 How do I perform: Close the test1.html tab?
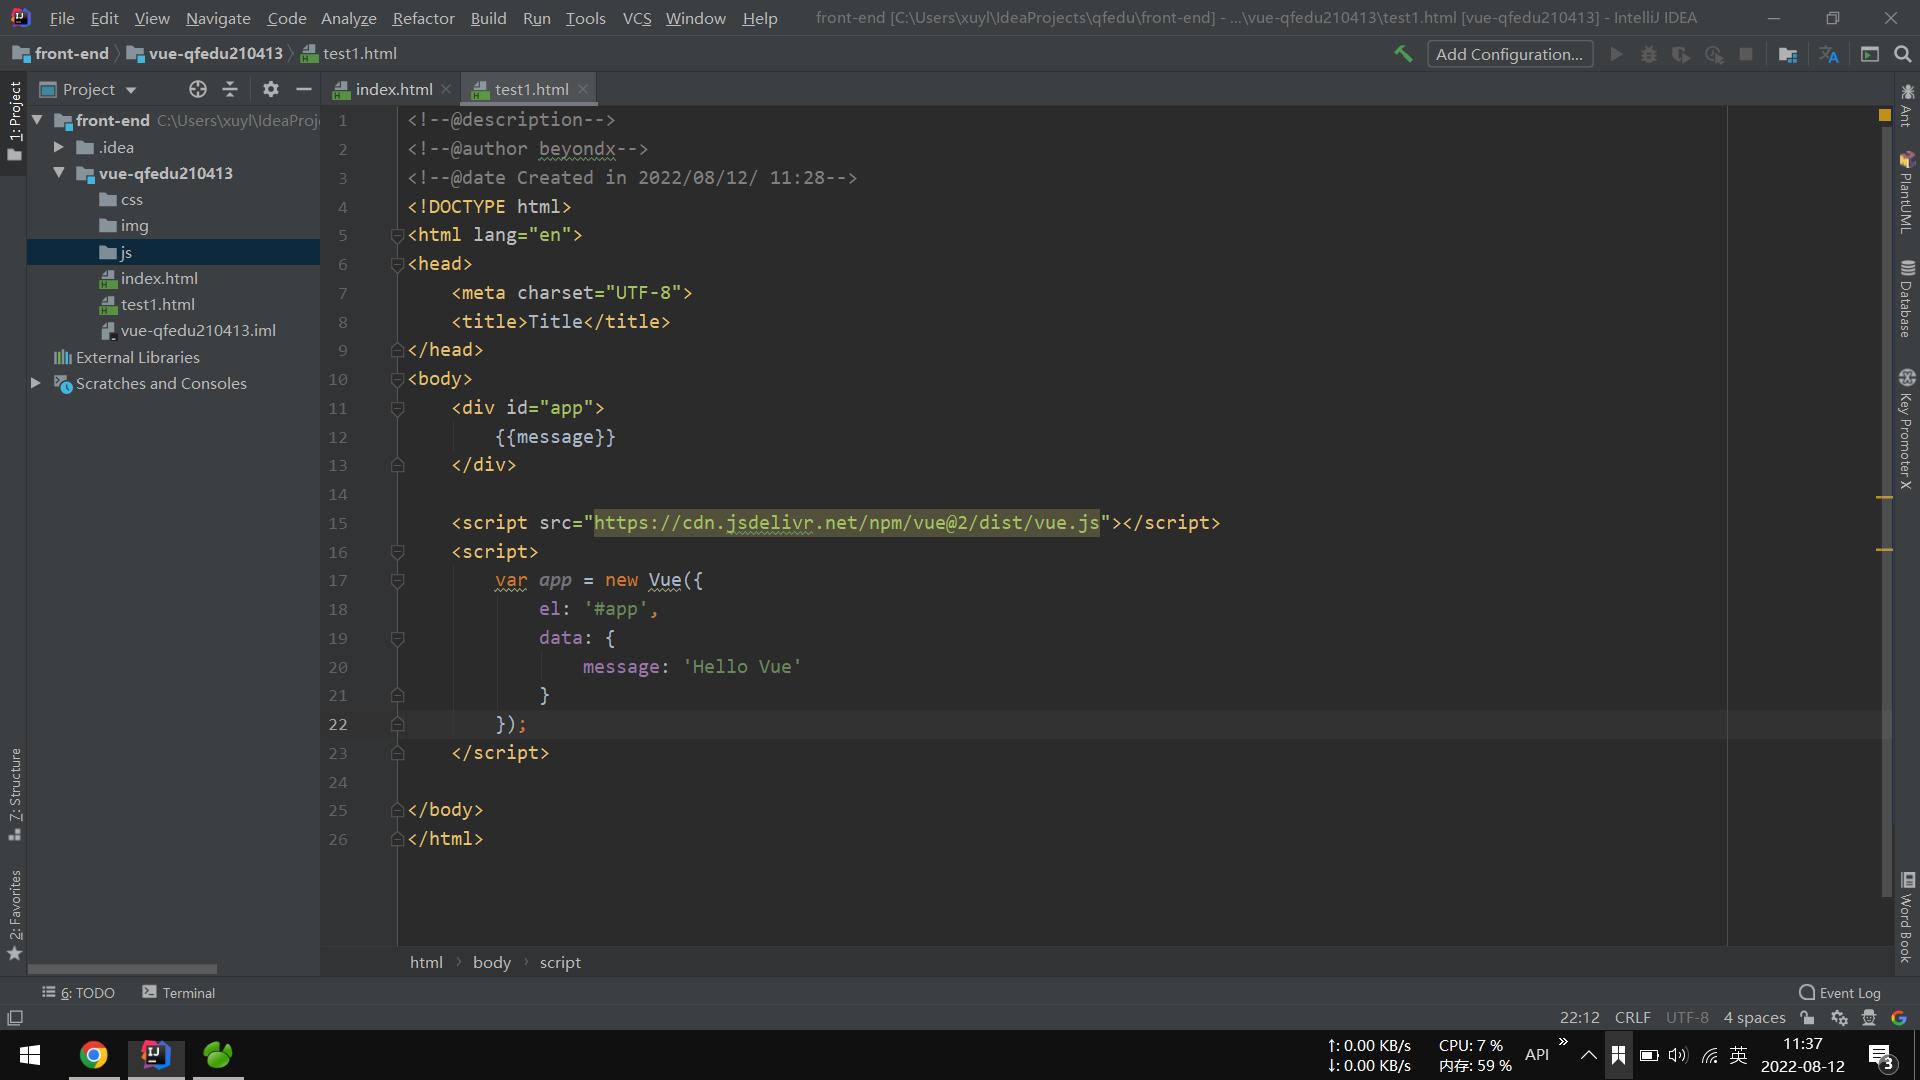tap(583, 89)
